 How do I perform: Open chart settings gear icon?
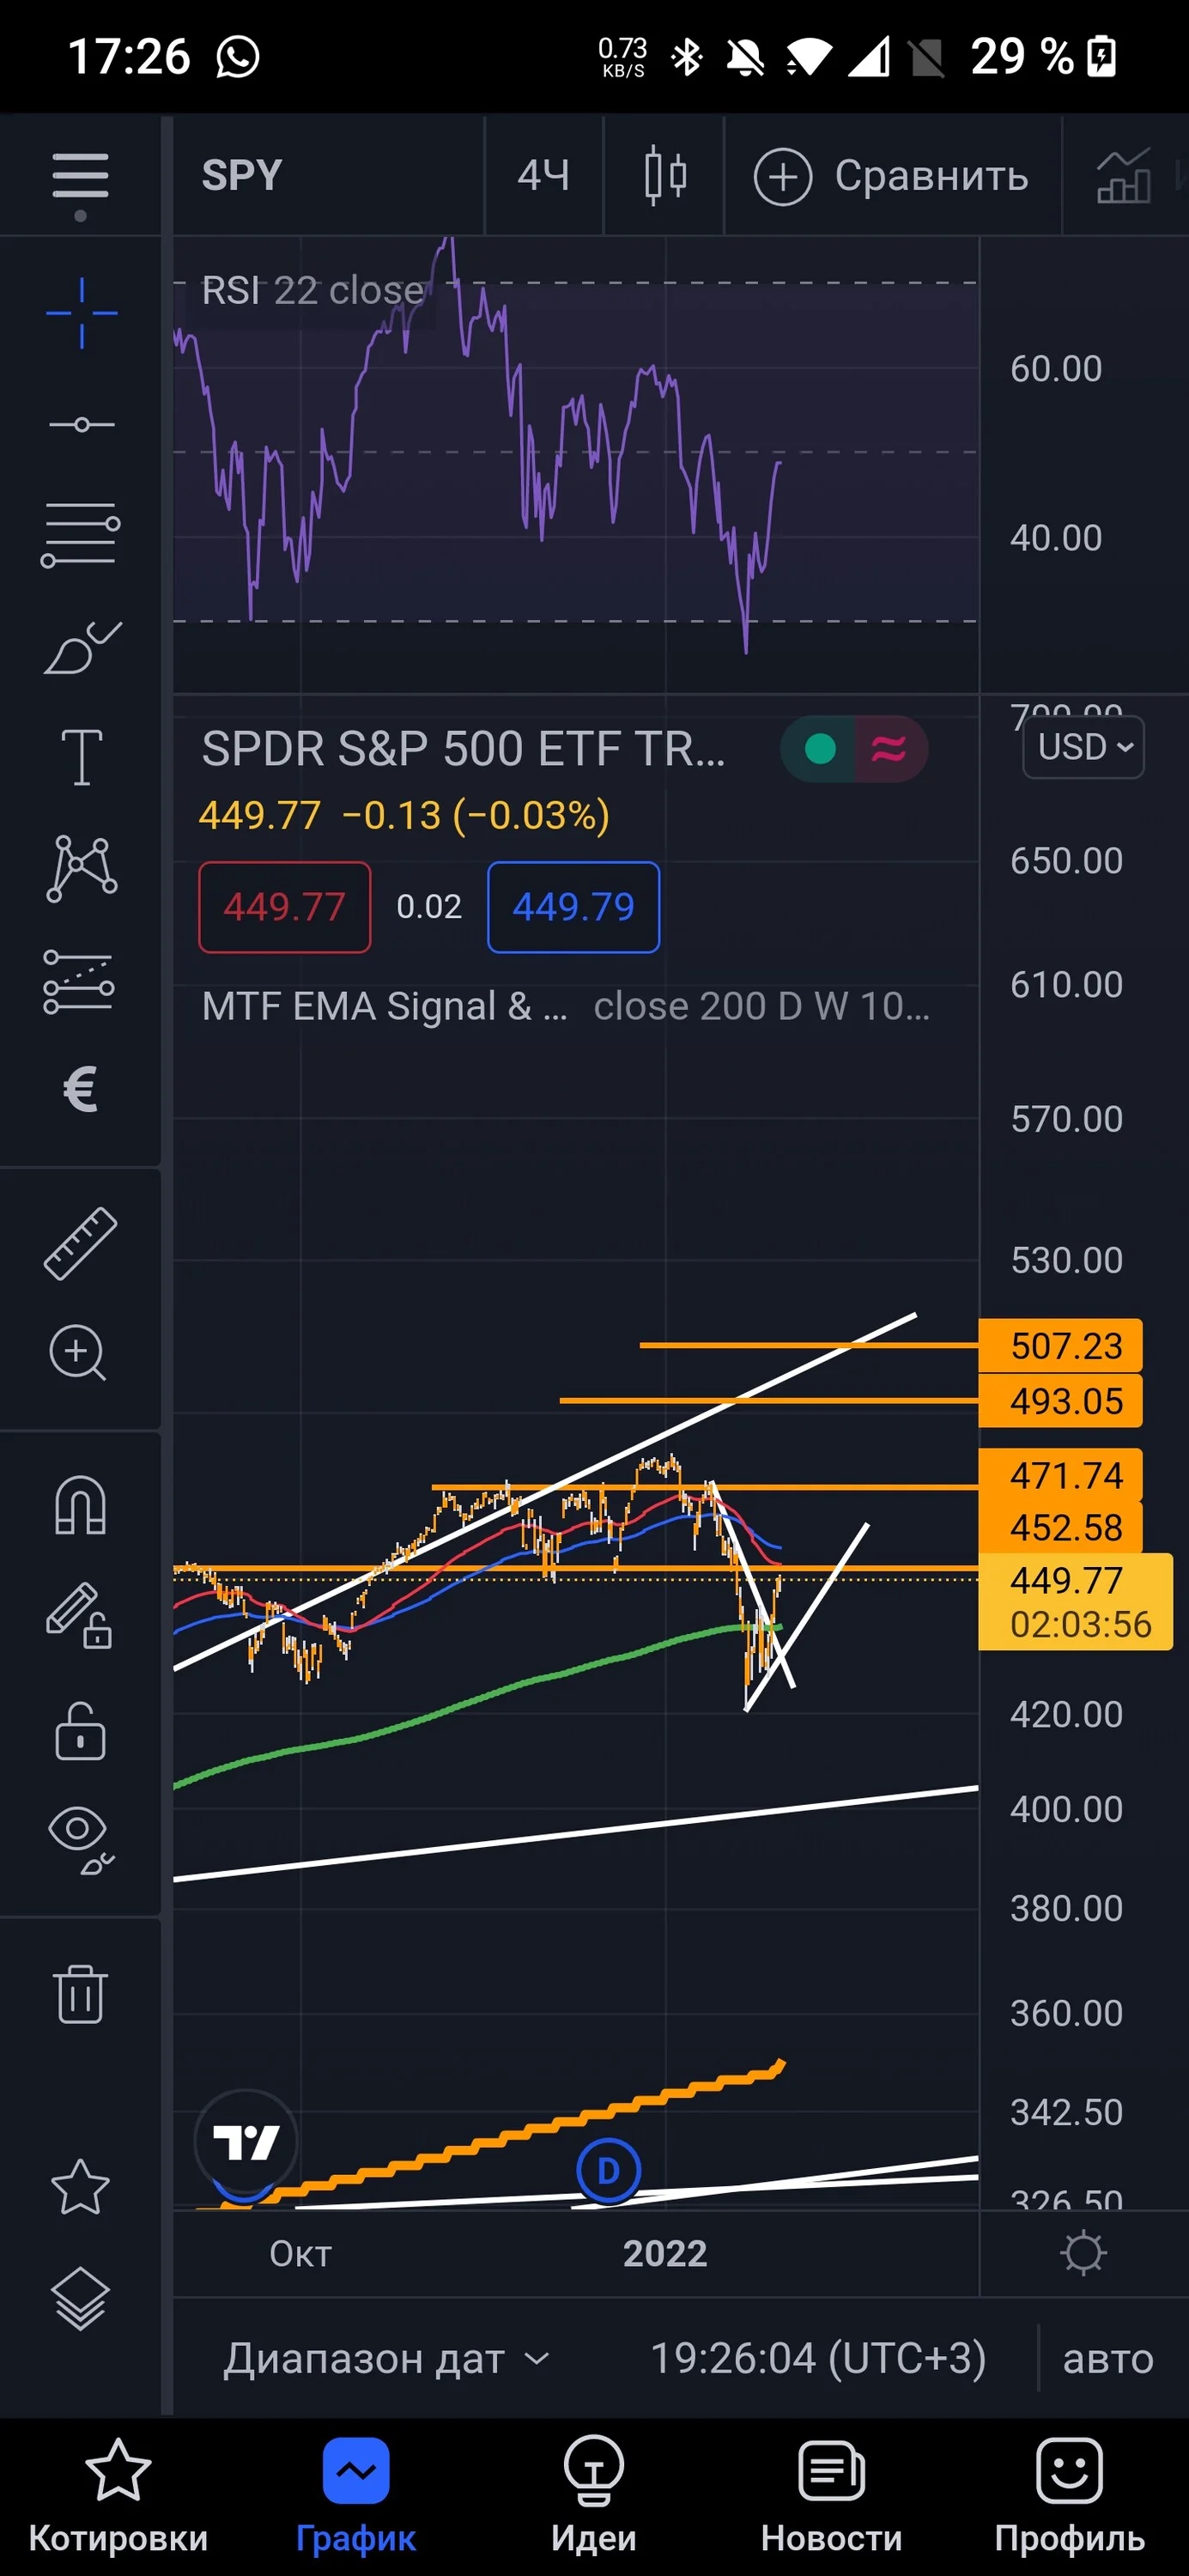[x=1084, y=2254]
